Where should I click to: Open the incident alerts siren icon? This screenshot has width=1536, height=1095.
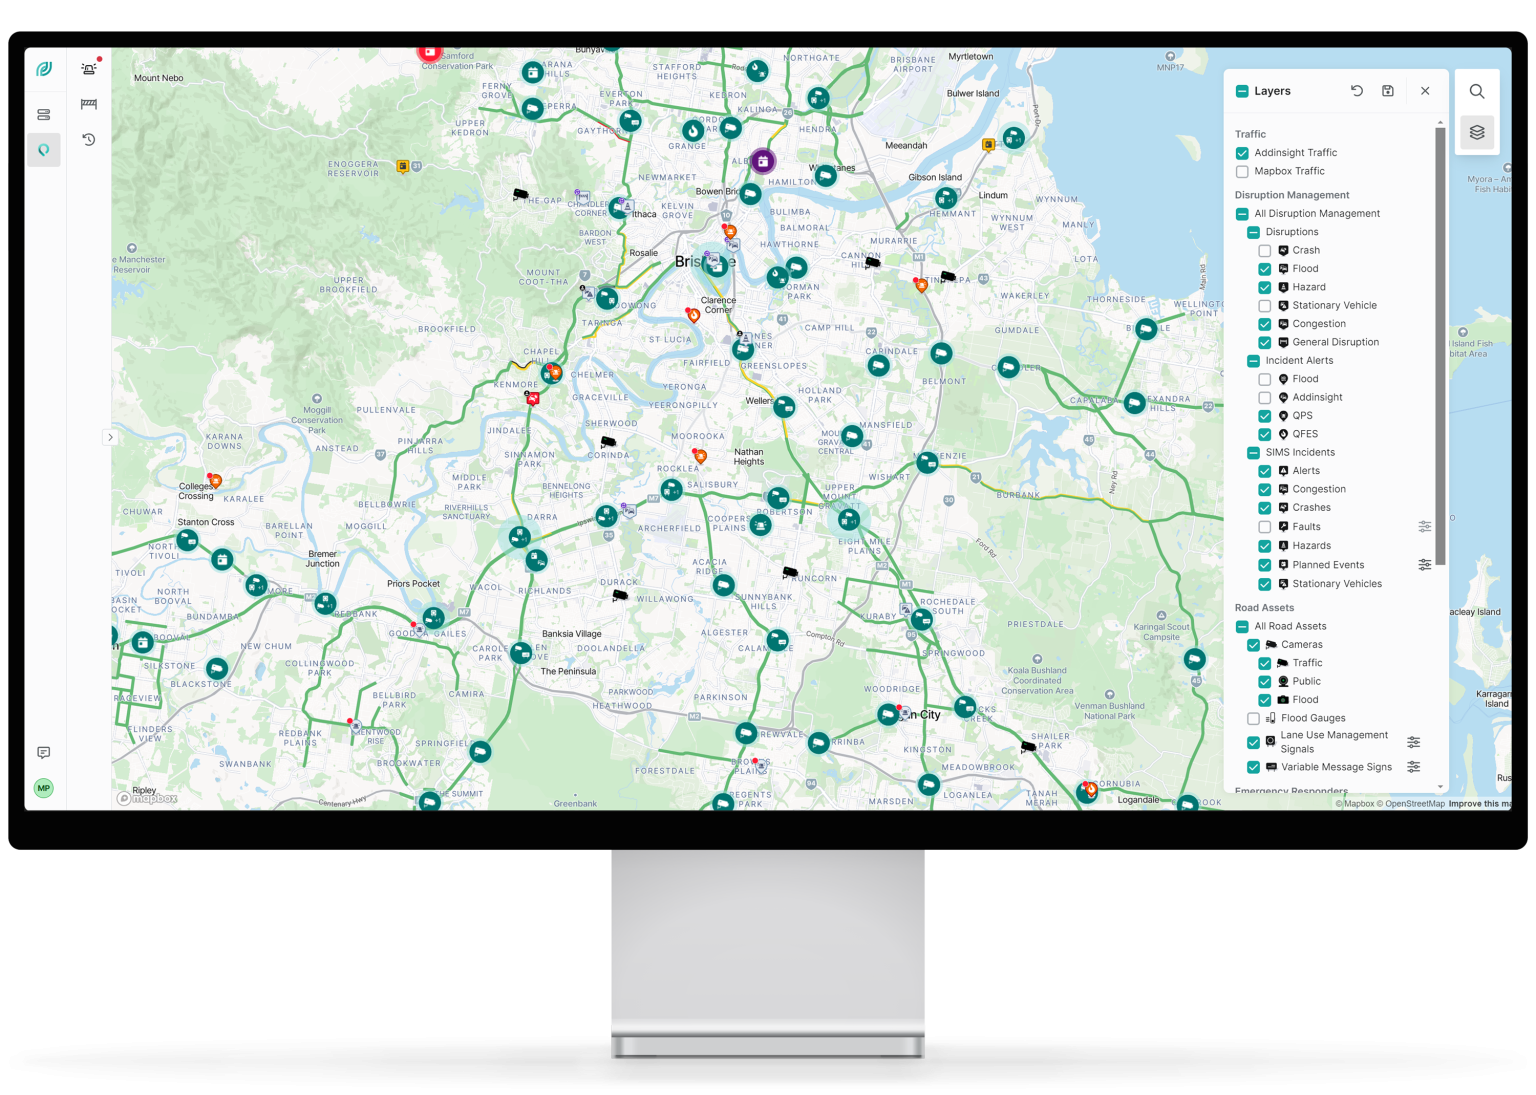(x=89, y=68)
